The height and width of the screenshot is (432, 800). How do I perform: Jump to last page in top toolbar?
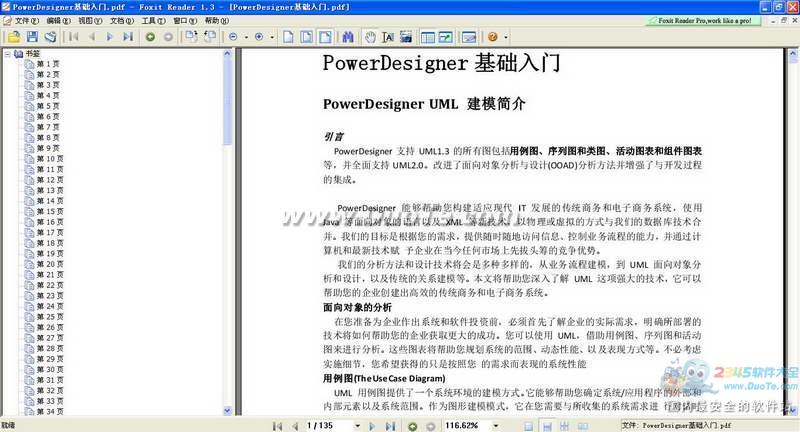tap(128, 37)
